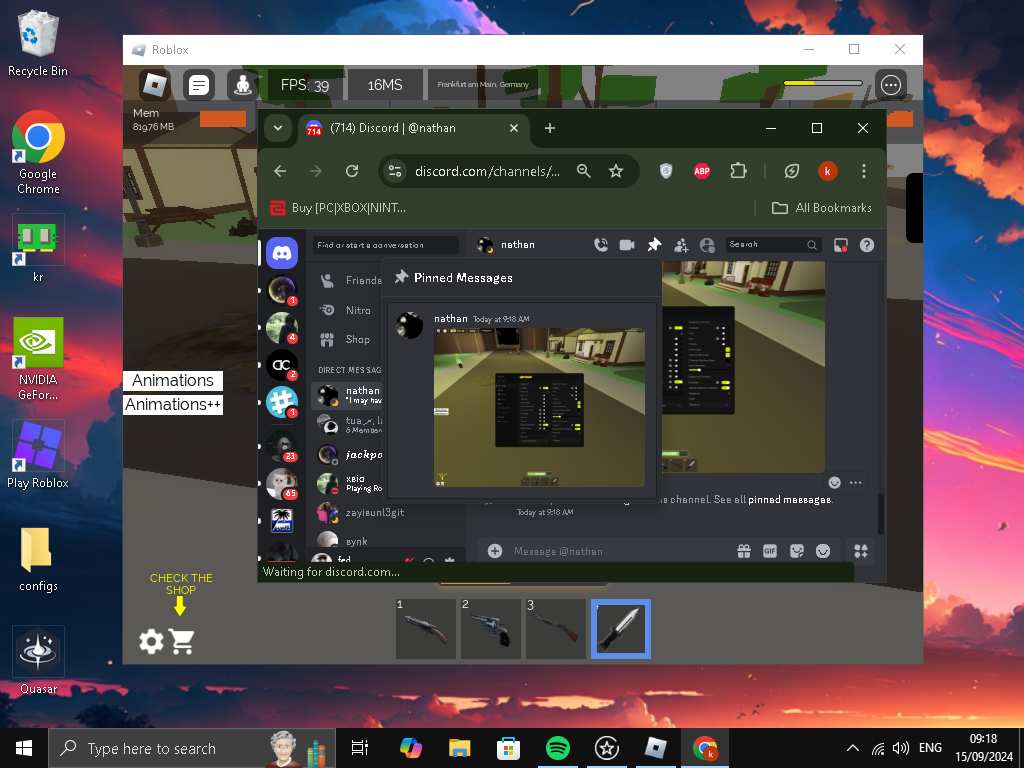The image size is (1024, 768).
Task: Open emoji picker in message bar
Action: click(x=823, y=551)
